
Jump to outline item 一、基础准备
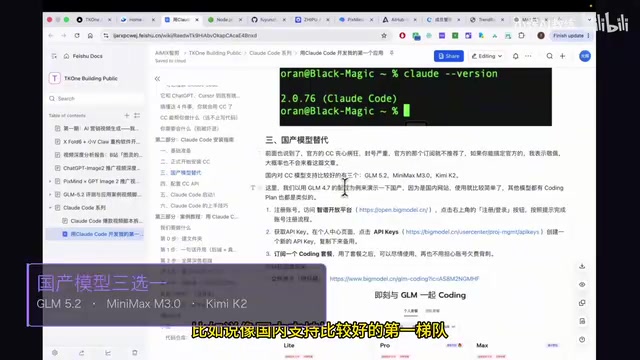tap(176, 151)
